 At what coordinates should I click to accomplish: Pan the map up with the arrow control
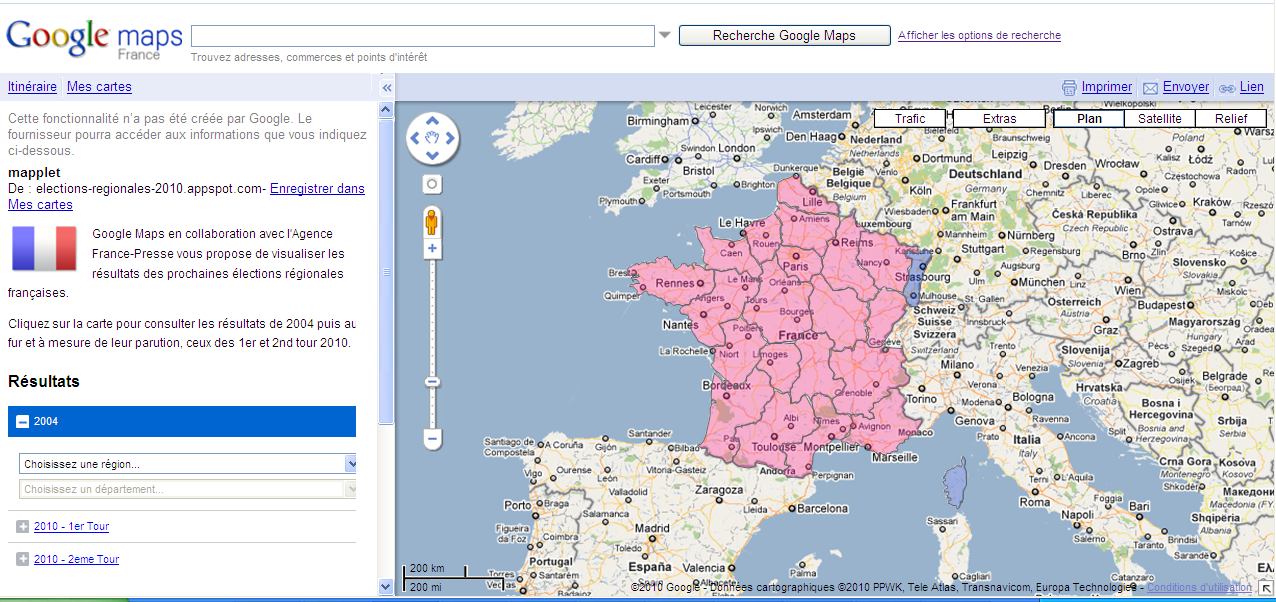coord(432,122)
